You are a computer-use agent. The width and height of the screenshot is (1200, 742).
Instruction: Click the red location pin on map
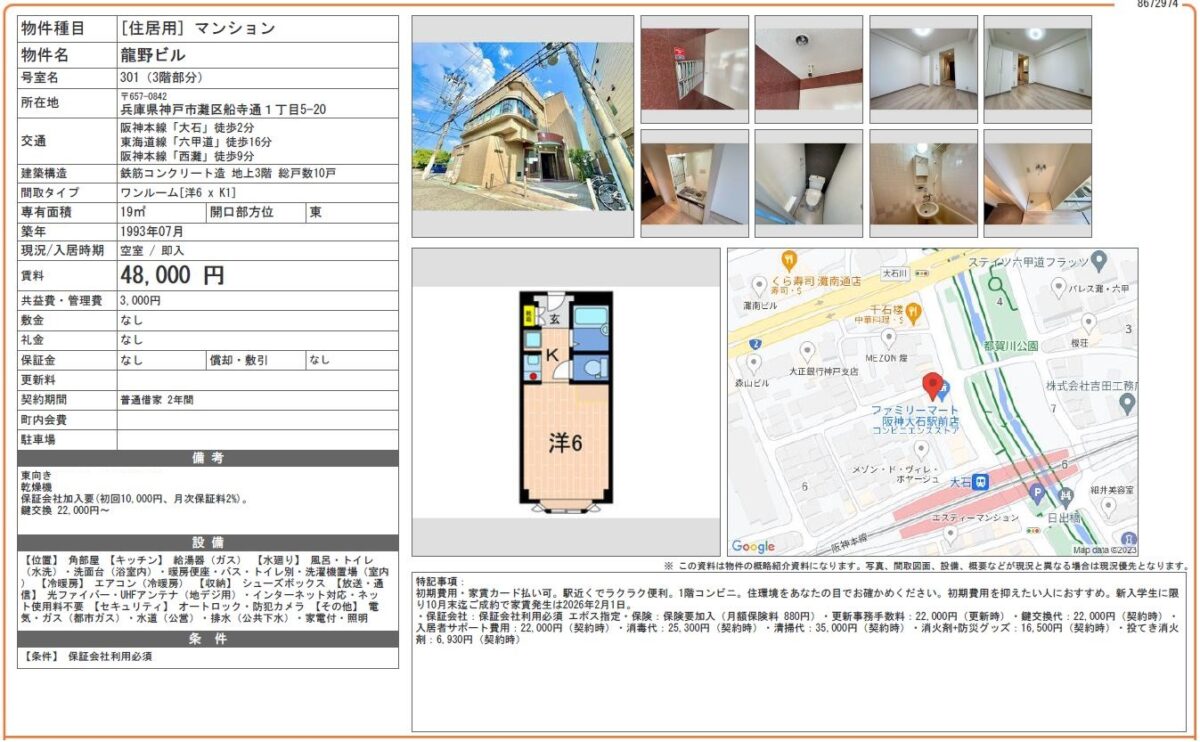tap(933, 386)
